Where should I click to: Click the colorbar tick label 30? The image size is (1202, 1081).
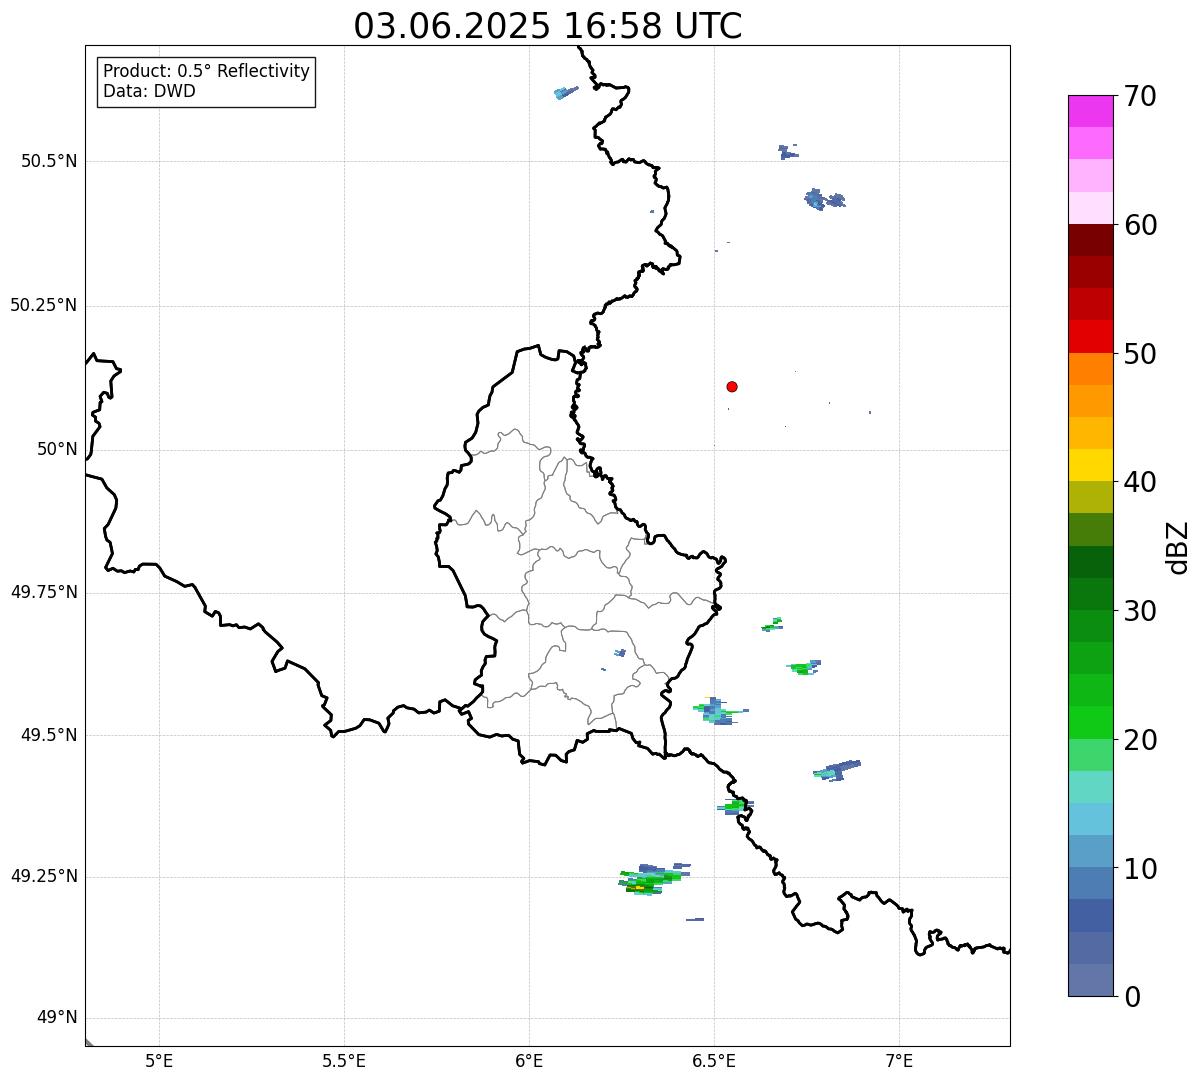(x=1140, y=611)
